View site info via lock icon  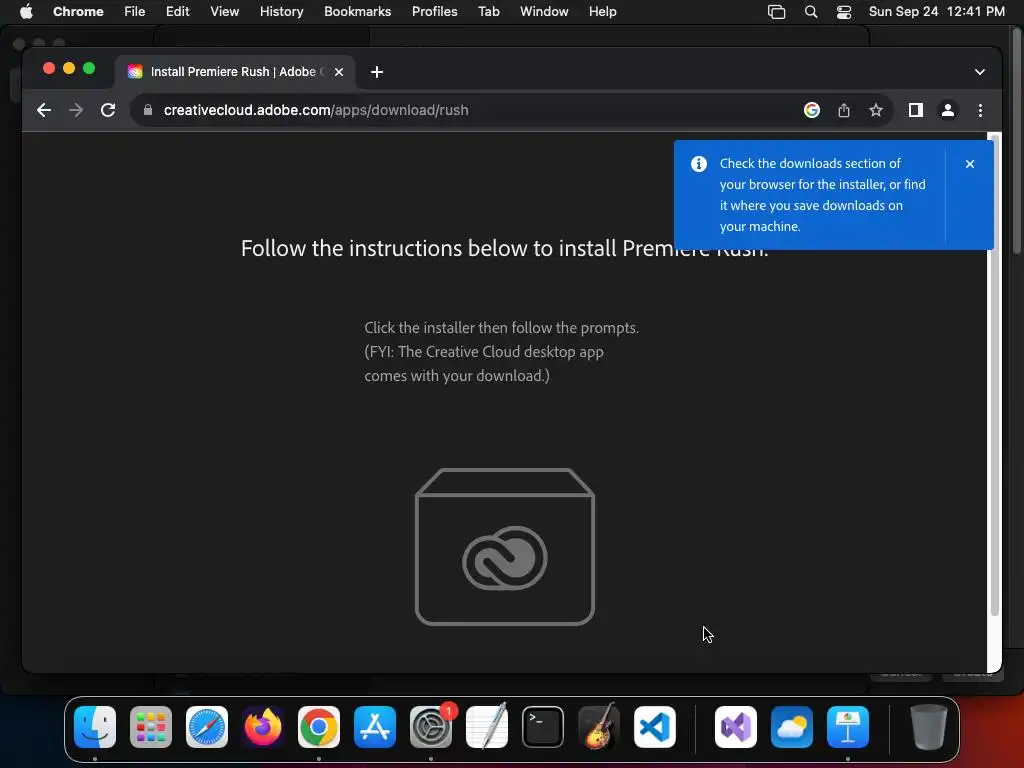(x=148, y=110)
